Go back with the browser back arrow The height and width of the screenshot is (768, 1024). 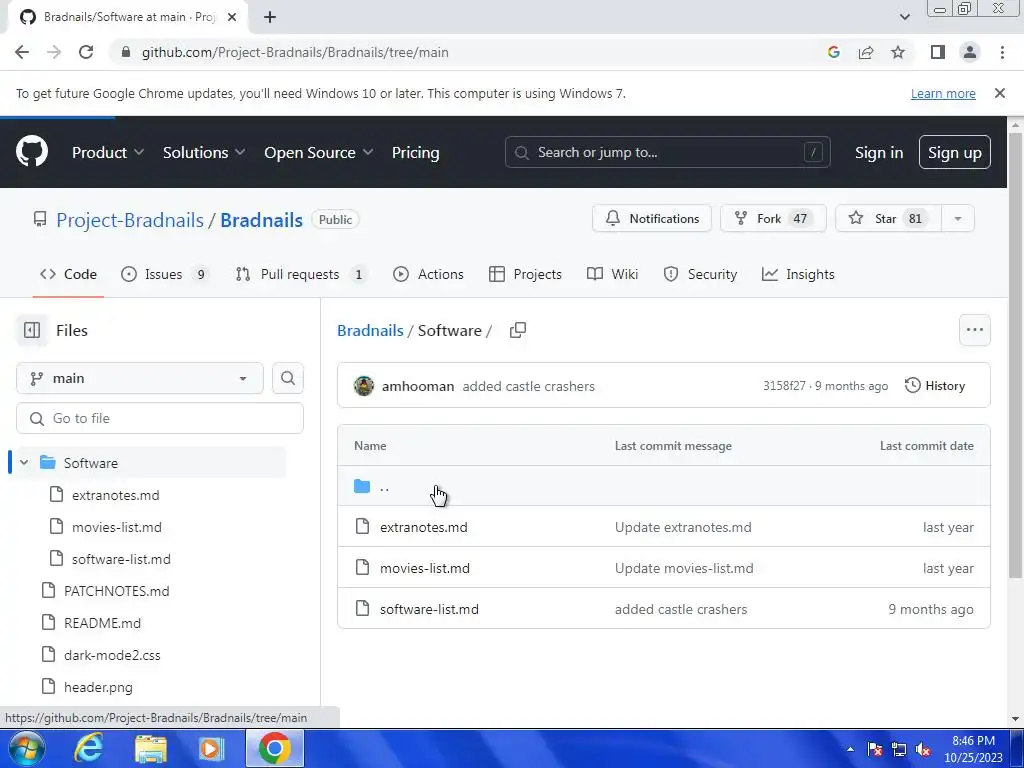[22, 52]
